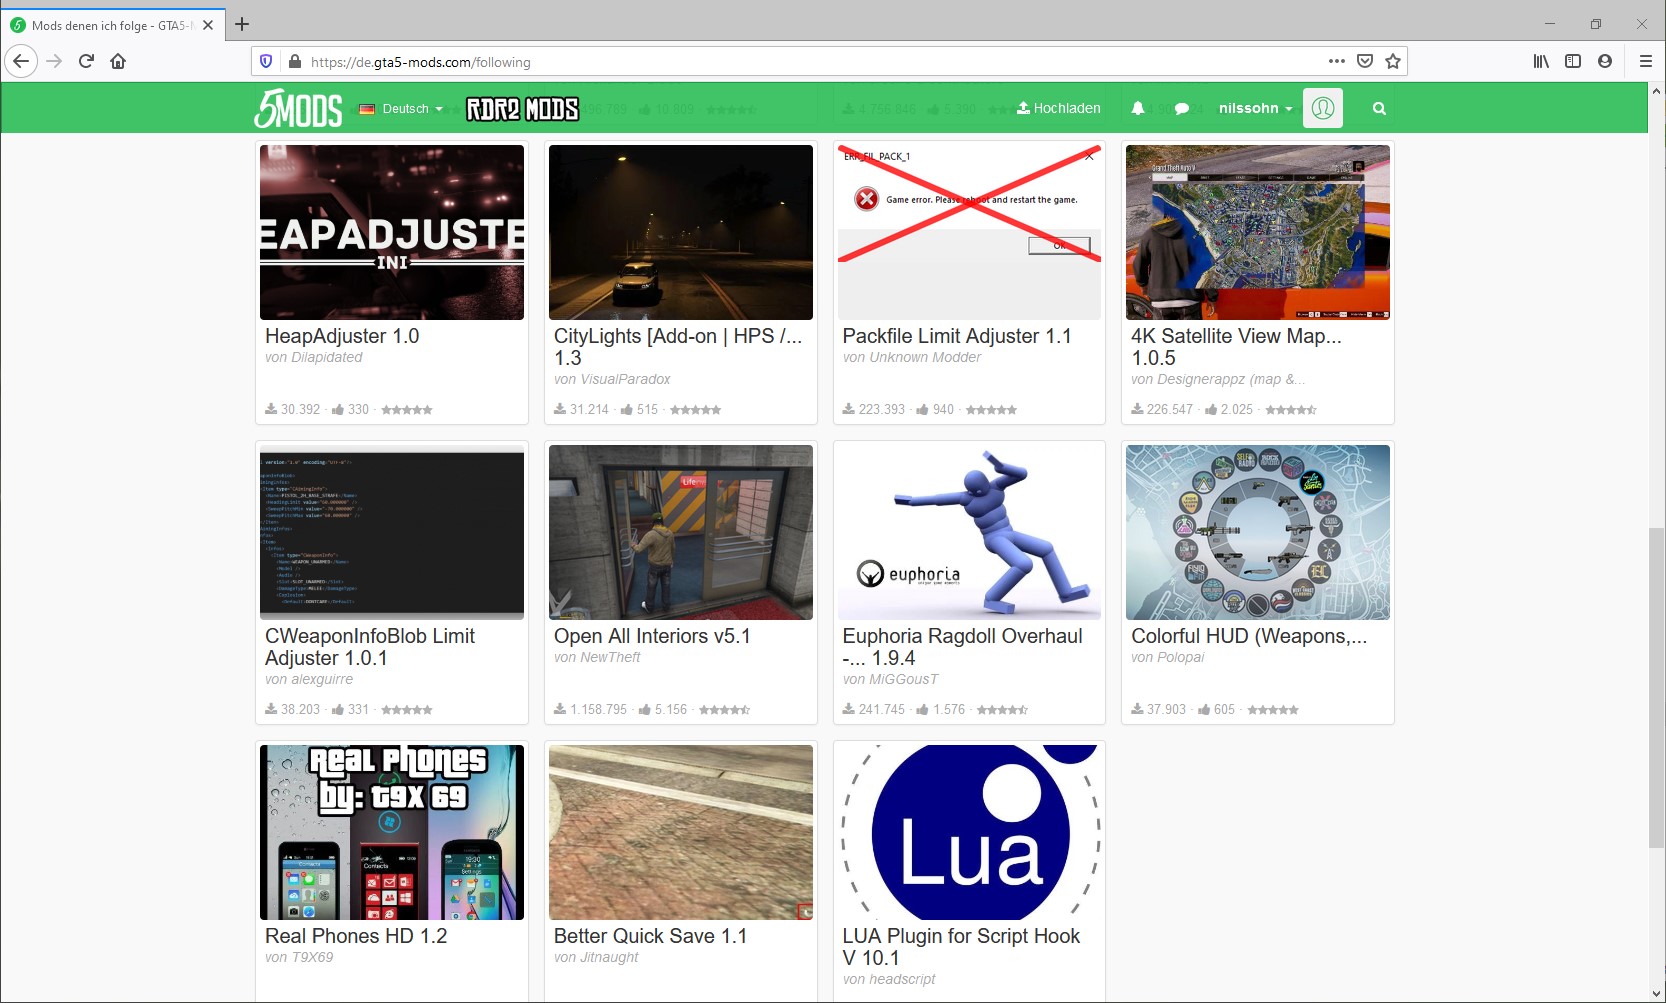Click scrollbar up arrow
This screenshot has height=1003, width=1666.
1657,91
